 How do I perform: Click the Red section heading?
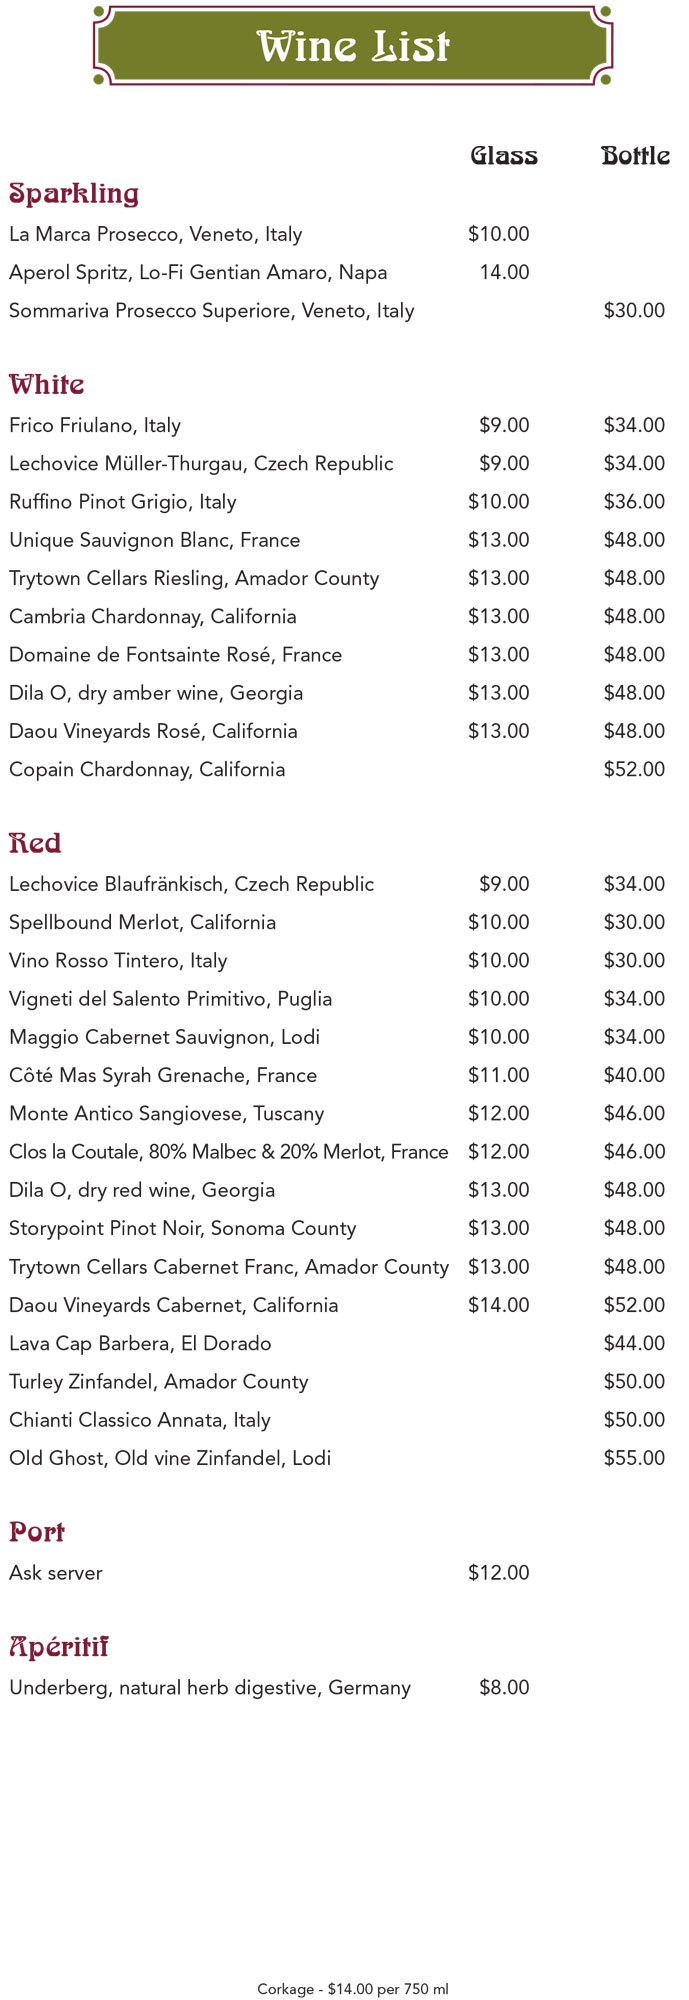point(35,843)
